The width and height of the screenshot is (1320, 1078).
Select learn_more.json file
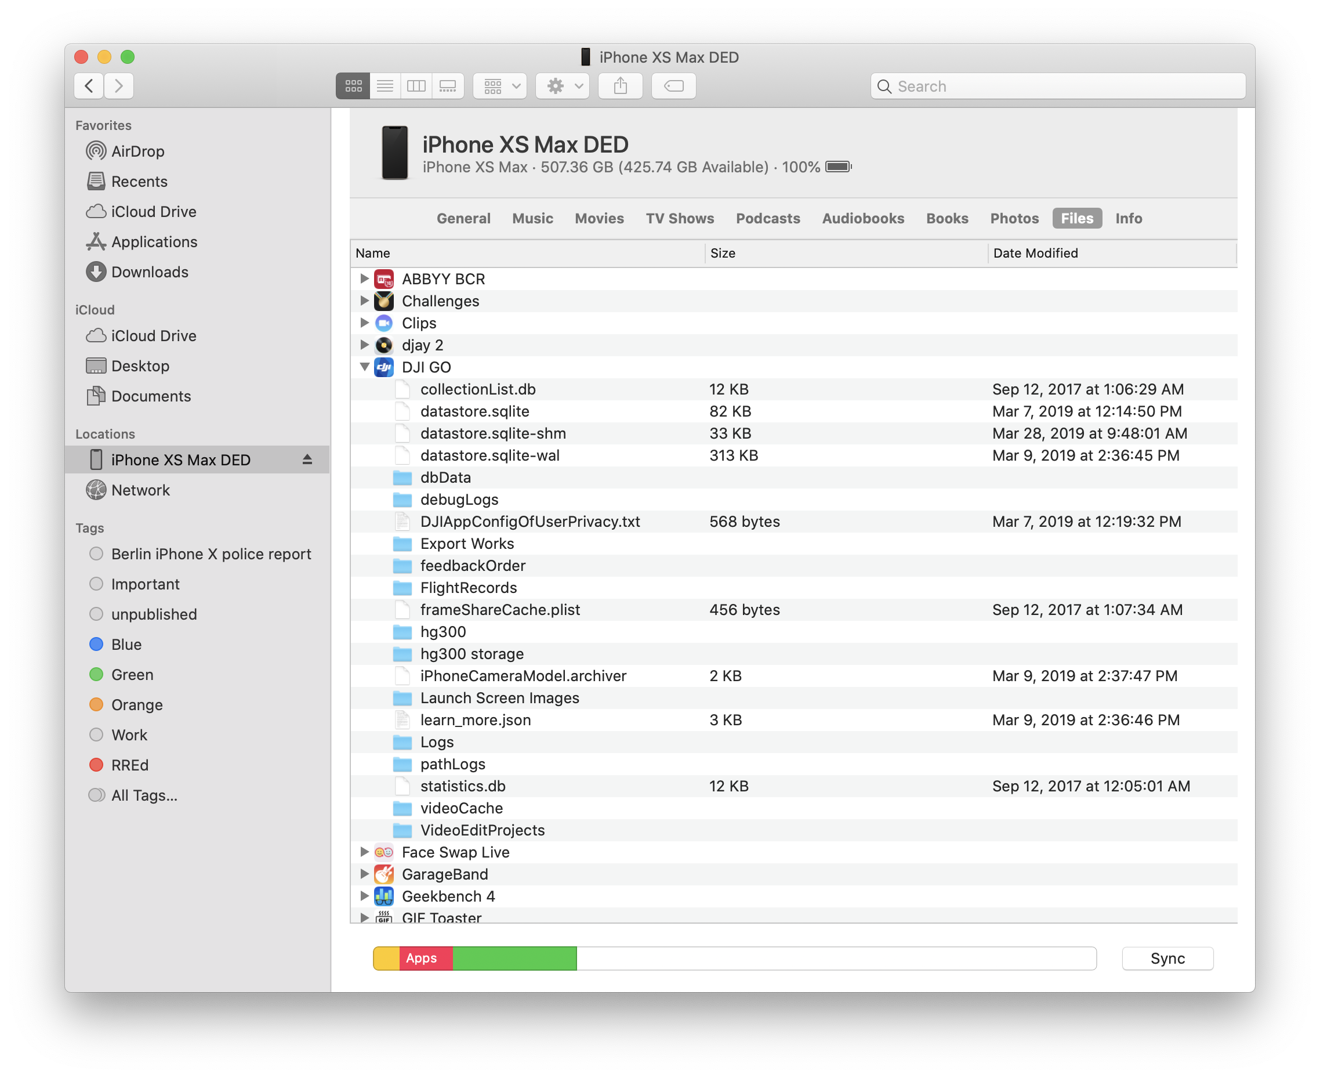[x=794, y=720]
